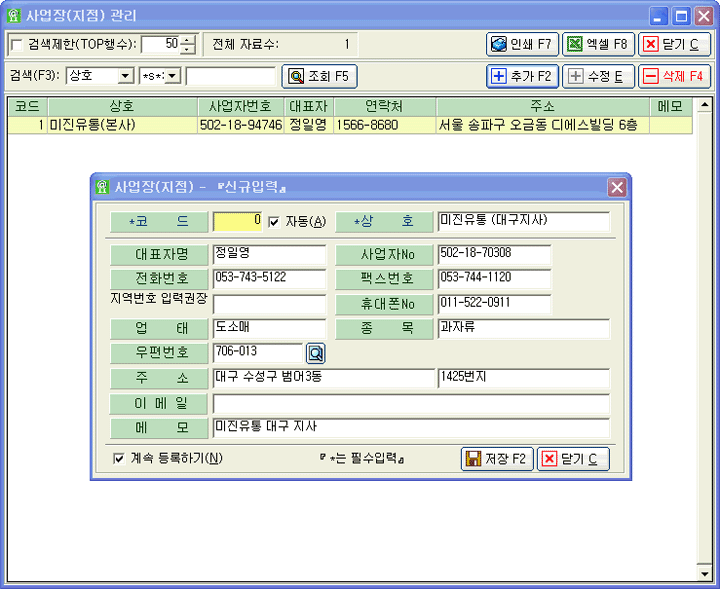The height and width of the screenshot is (589, 720).
Task: Click the search keyword input field
Action: click(x=231, y=76)
